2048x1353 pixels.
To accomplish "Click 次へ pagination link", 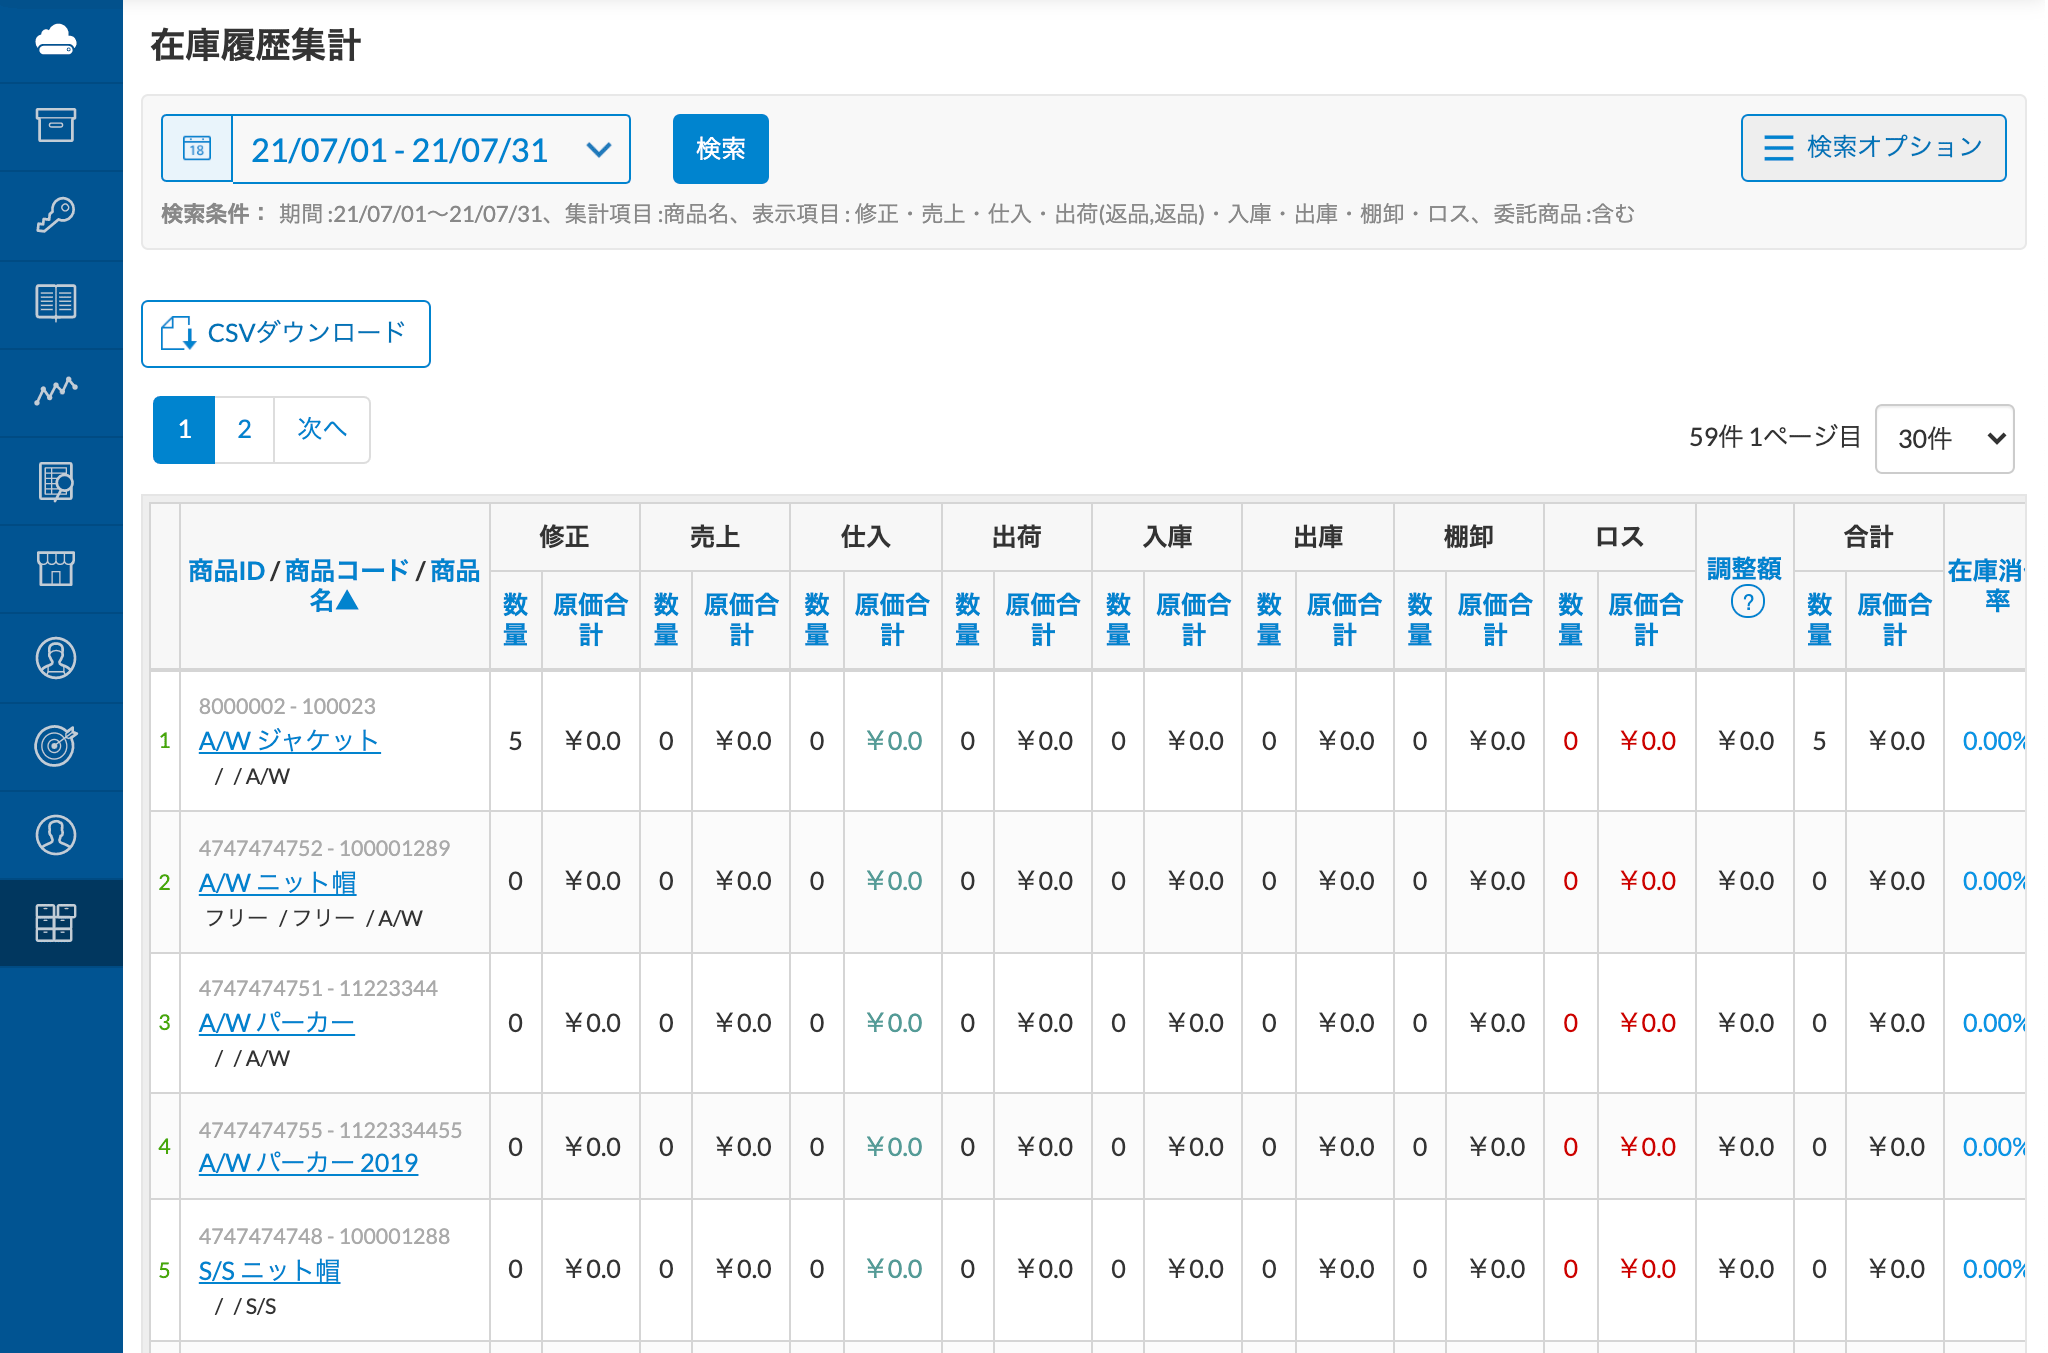I will coord(321,429).
